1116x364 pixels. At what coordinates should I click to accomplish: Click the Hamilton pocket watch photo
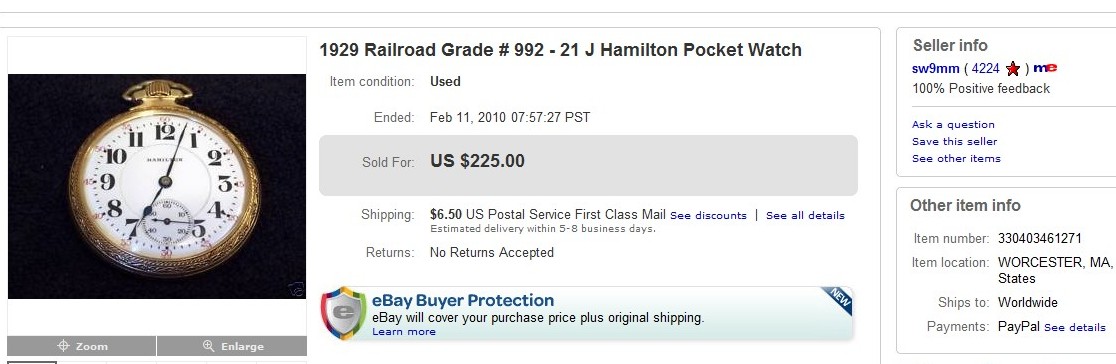pyautogui.click(x=157, y=186)
